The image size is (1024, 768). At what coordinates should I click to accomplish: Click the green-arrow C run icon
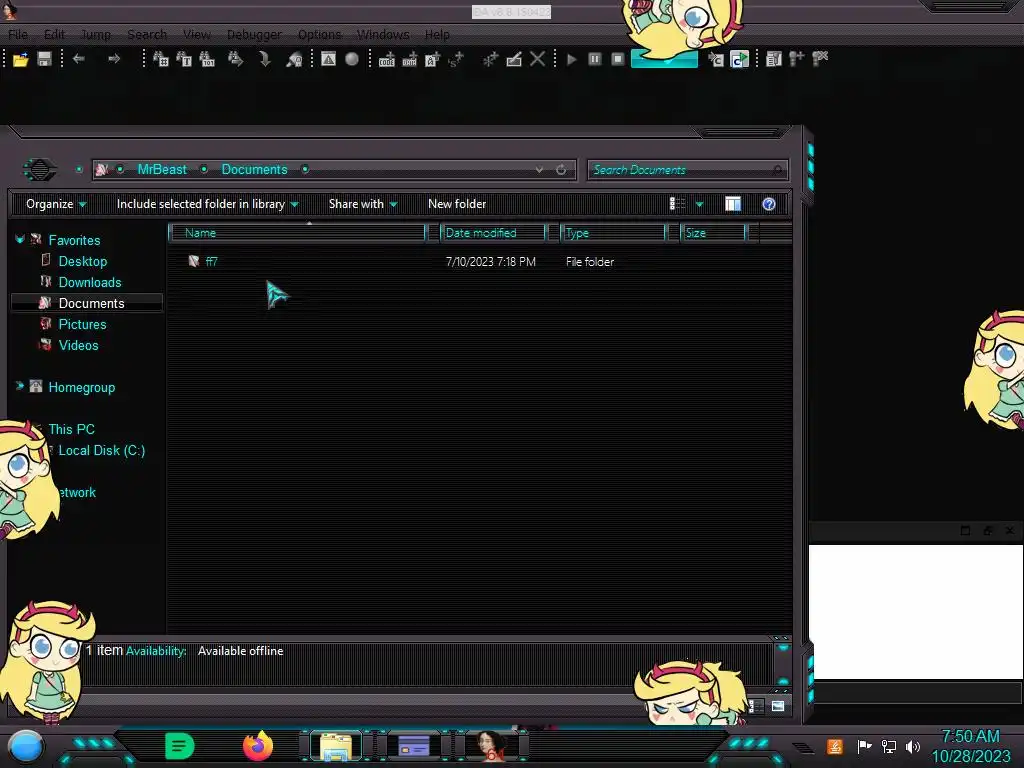739,59
